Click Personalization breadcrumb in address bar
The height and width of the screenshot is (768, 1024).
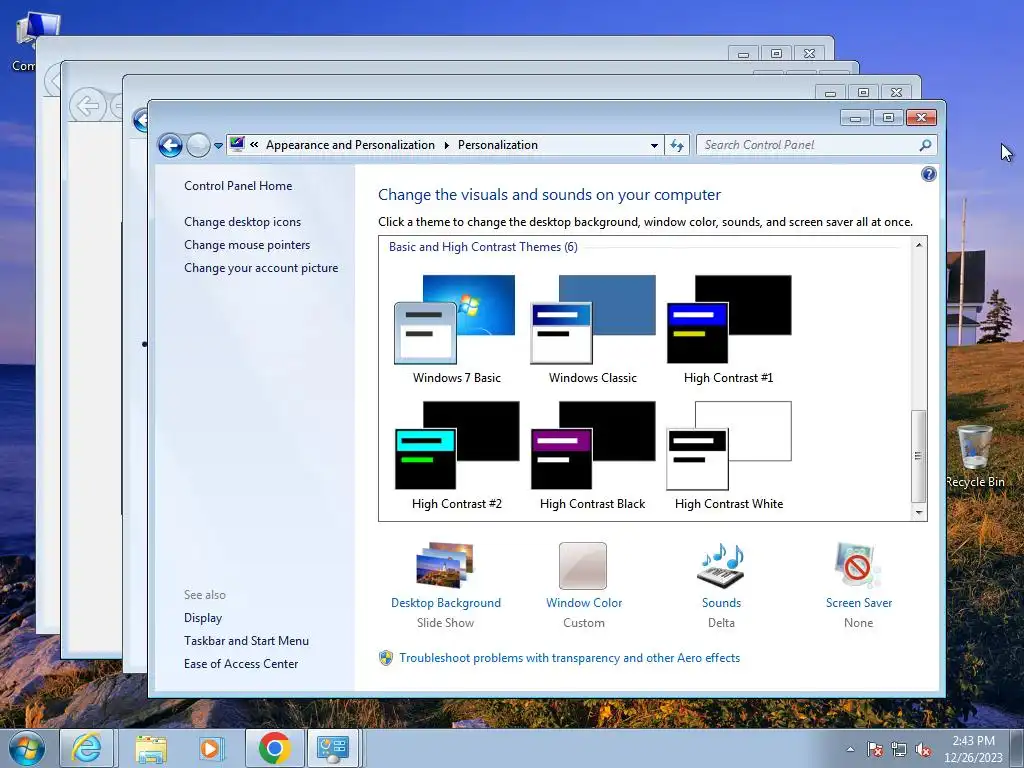[x=498, y=145]
